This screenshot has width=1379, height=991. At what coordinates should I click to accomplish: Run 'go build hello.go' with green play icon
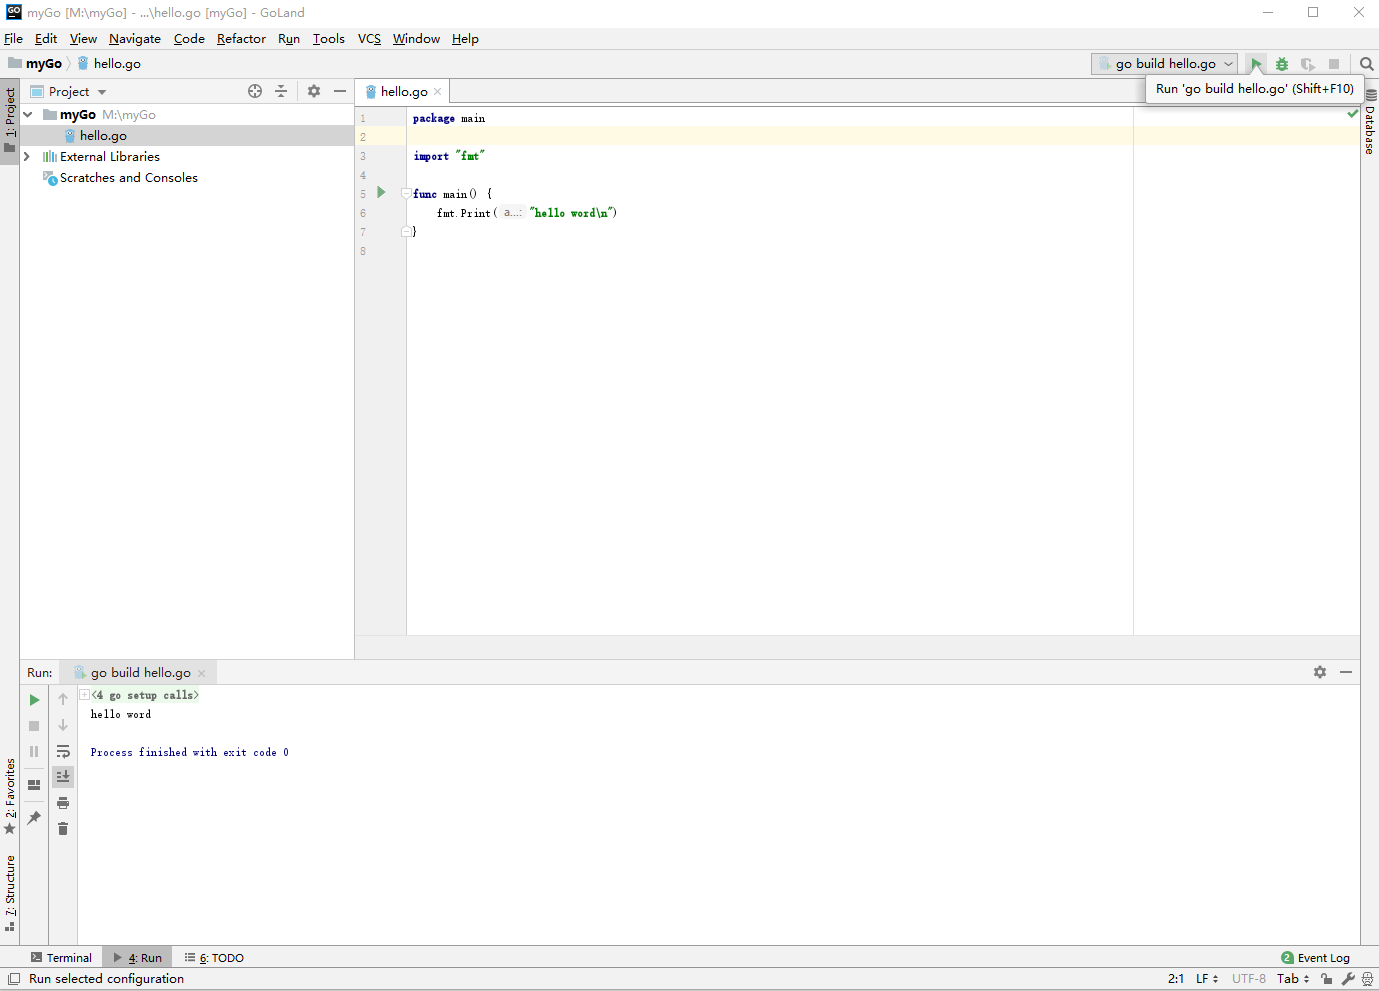click(x=1256, y=64)
